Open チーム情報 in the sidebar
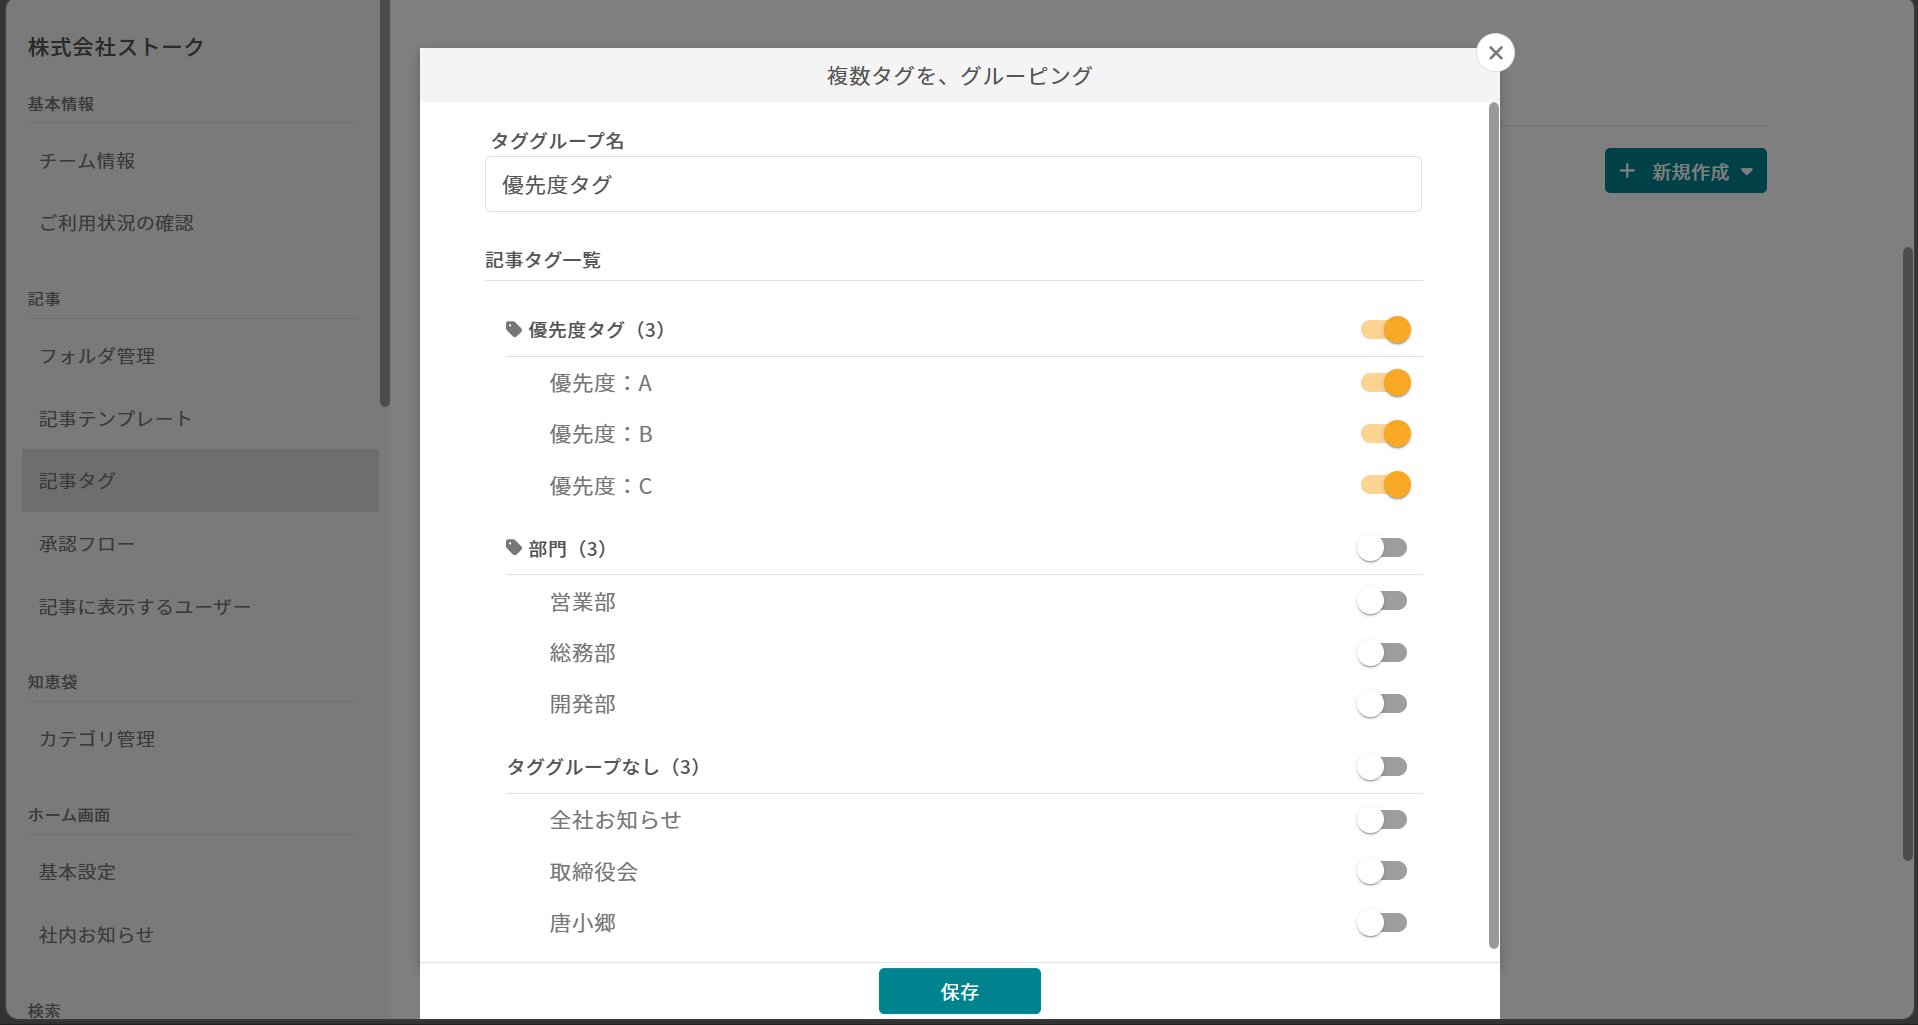 [x=87, y=161]
